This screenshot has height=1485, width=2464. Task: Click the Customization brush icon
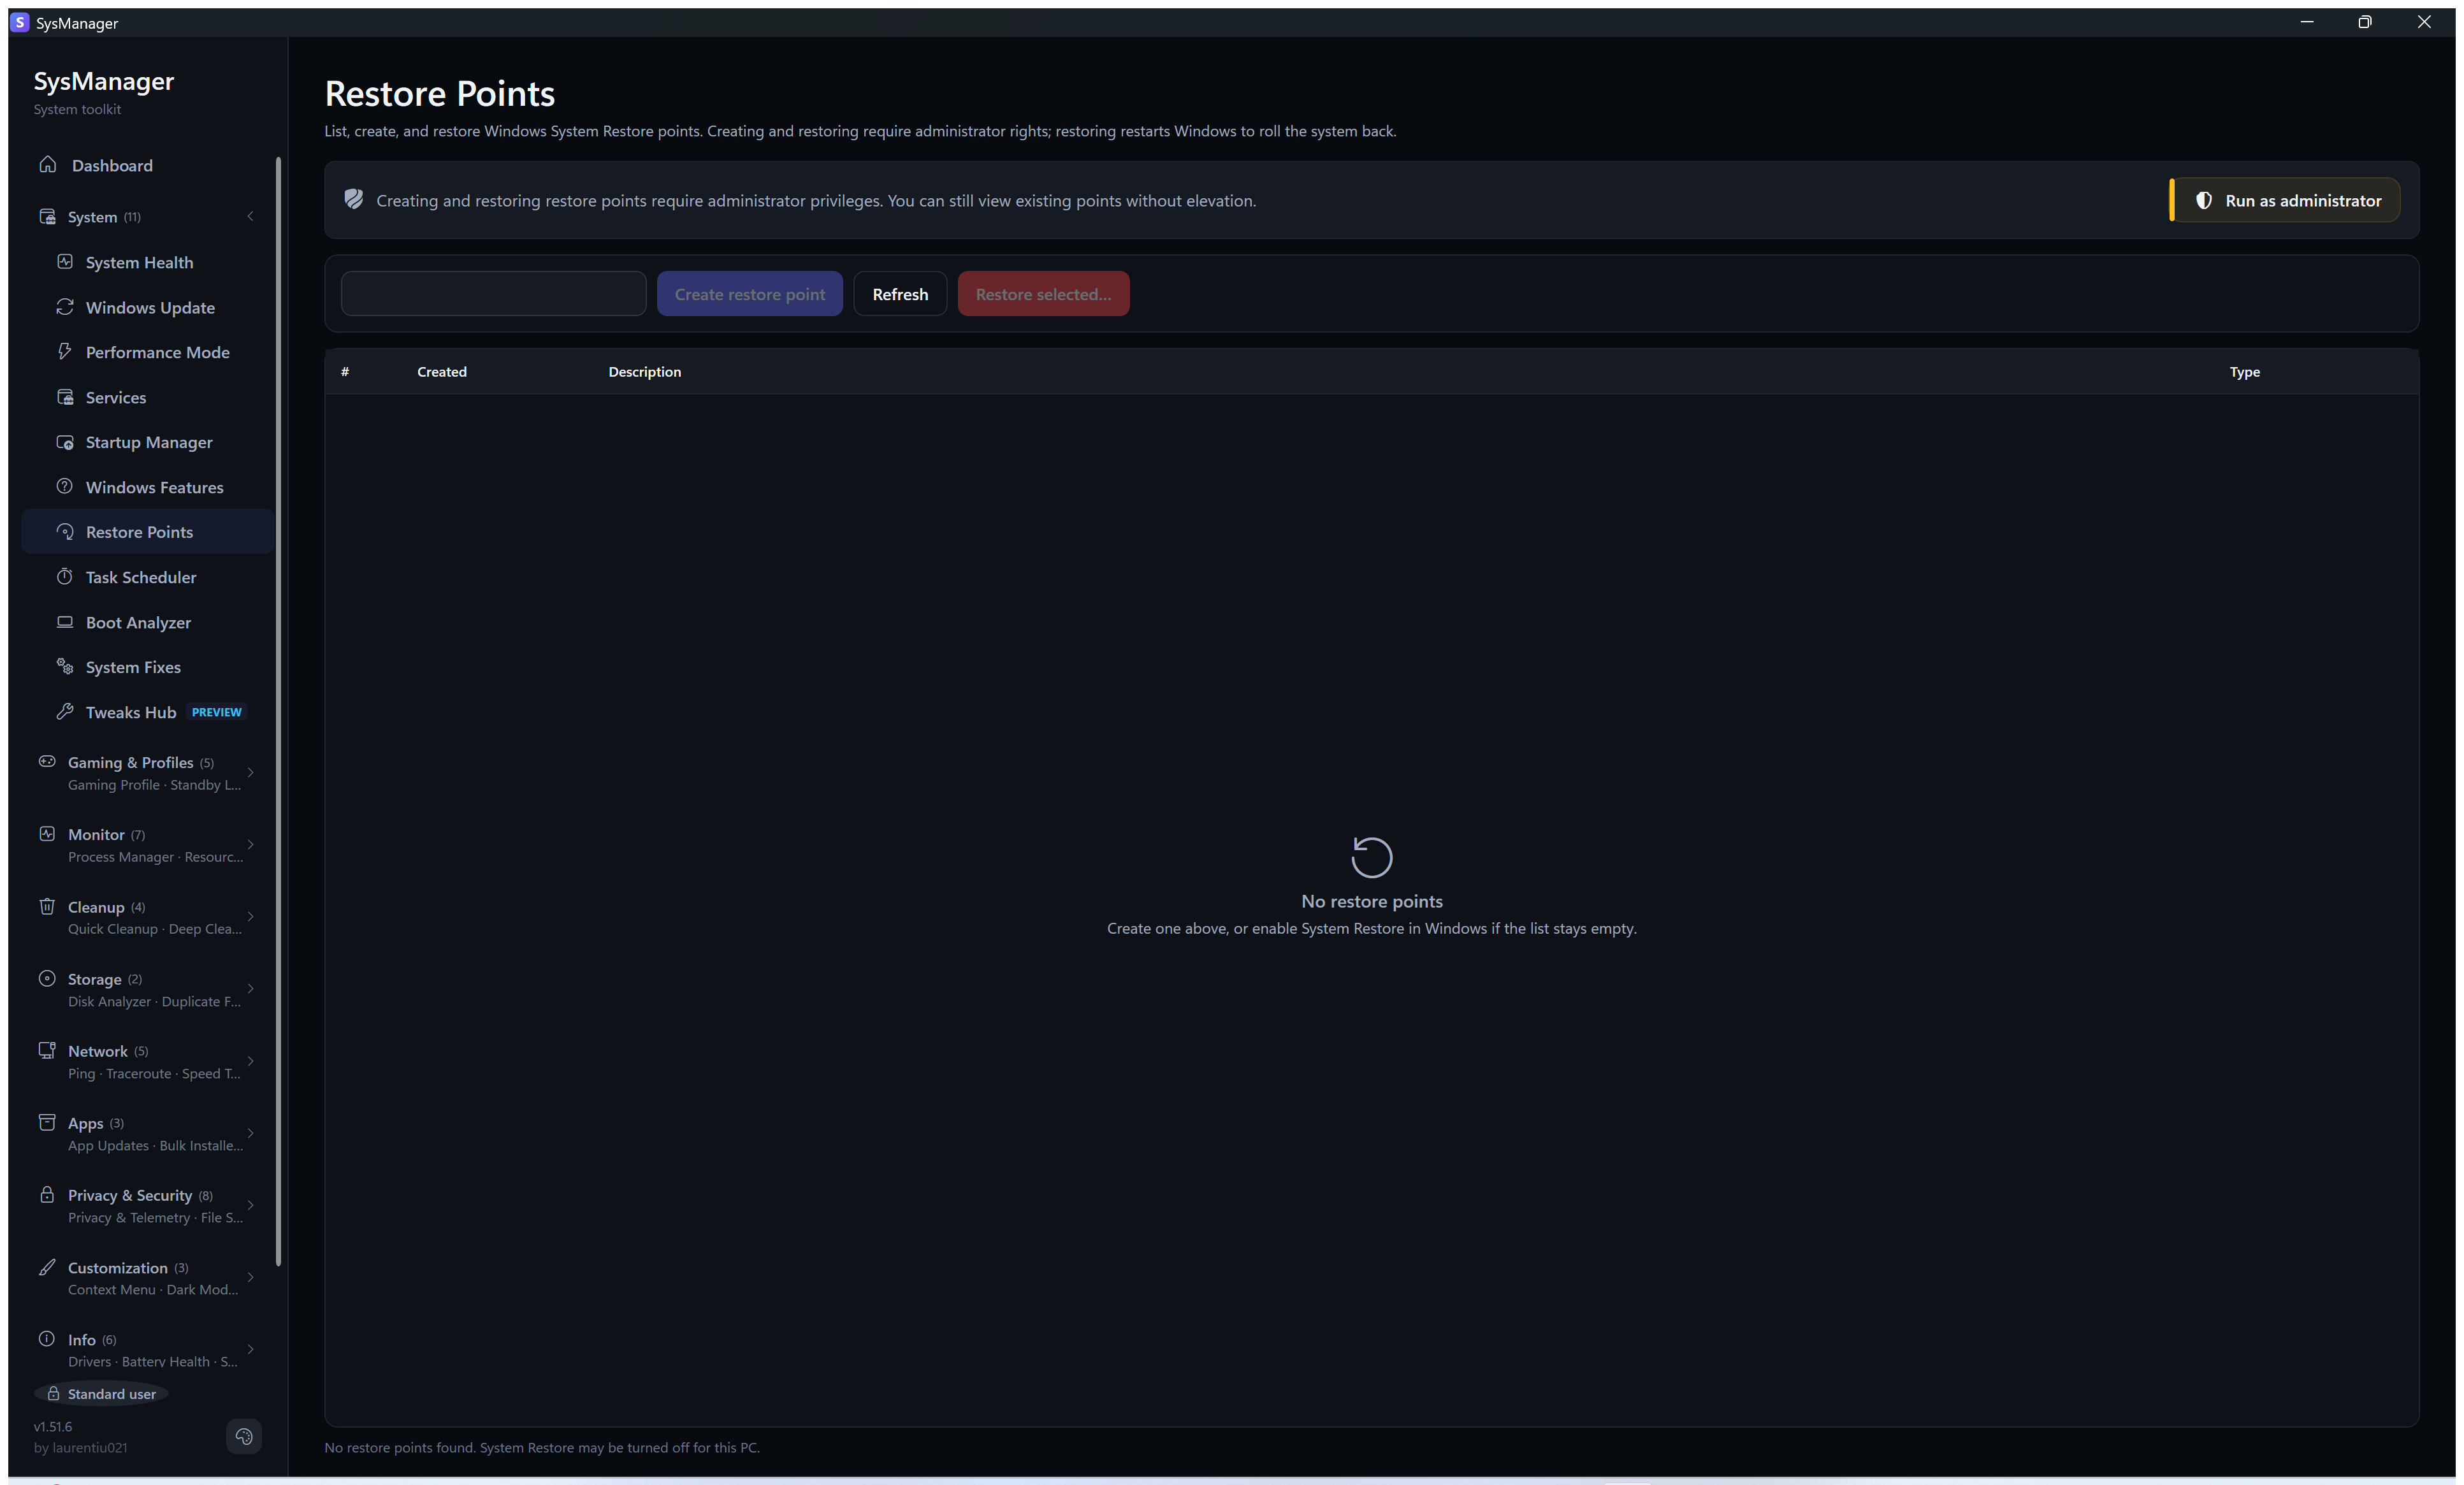coord(47,1268)
